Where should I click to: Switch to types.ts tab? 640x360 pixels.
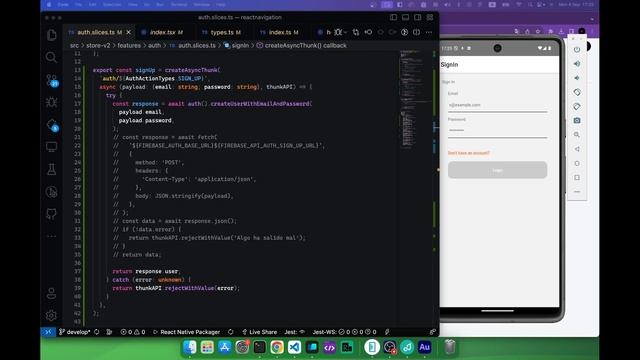(221, 32)
